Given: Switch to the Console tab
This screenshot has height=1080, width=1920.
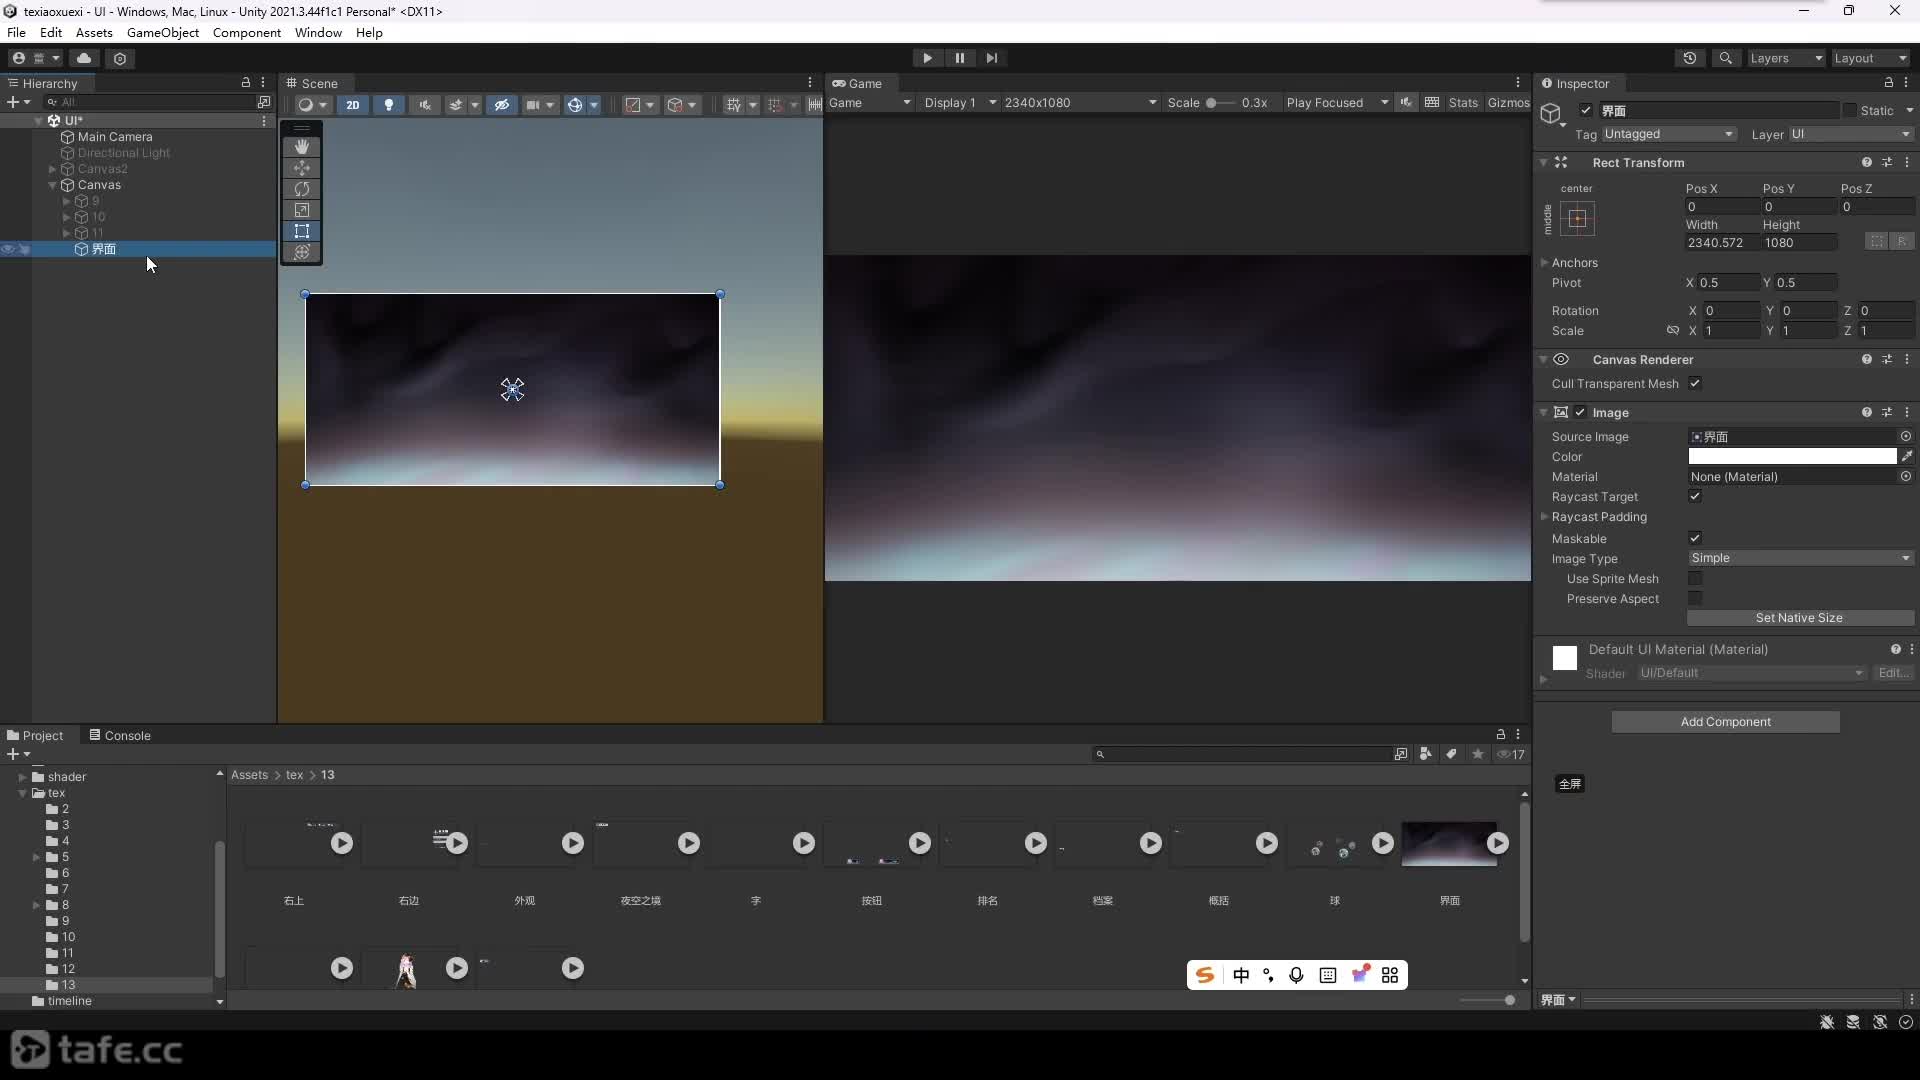Looking at the screenshot, I should tap(120, 735).
